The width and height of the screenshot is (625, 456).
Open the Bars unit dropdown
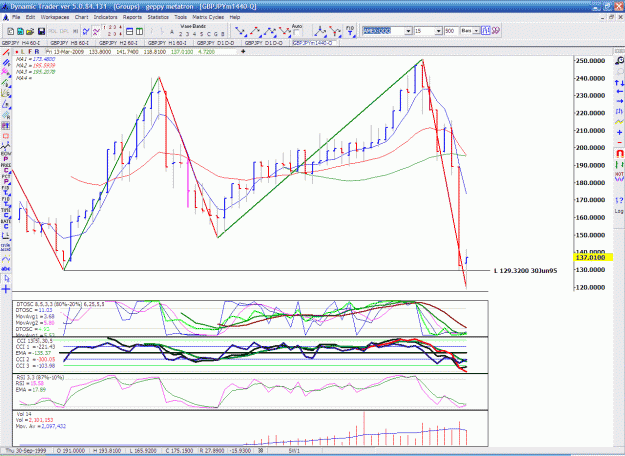tap(476, 31)
